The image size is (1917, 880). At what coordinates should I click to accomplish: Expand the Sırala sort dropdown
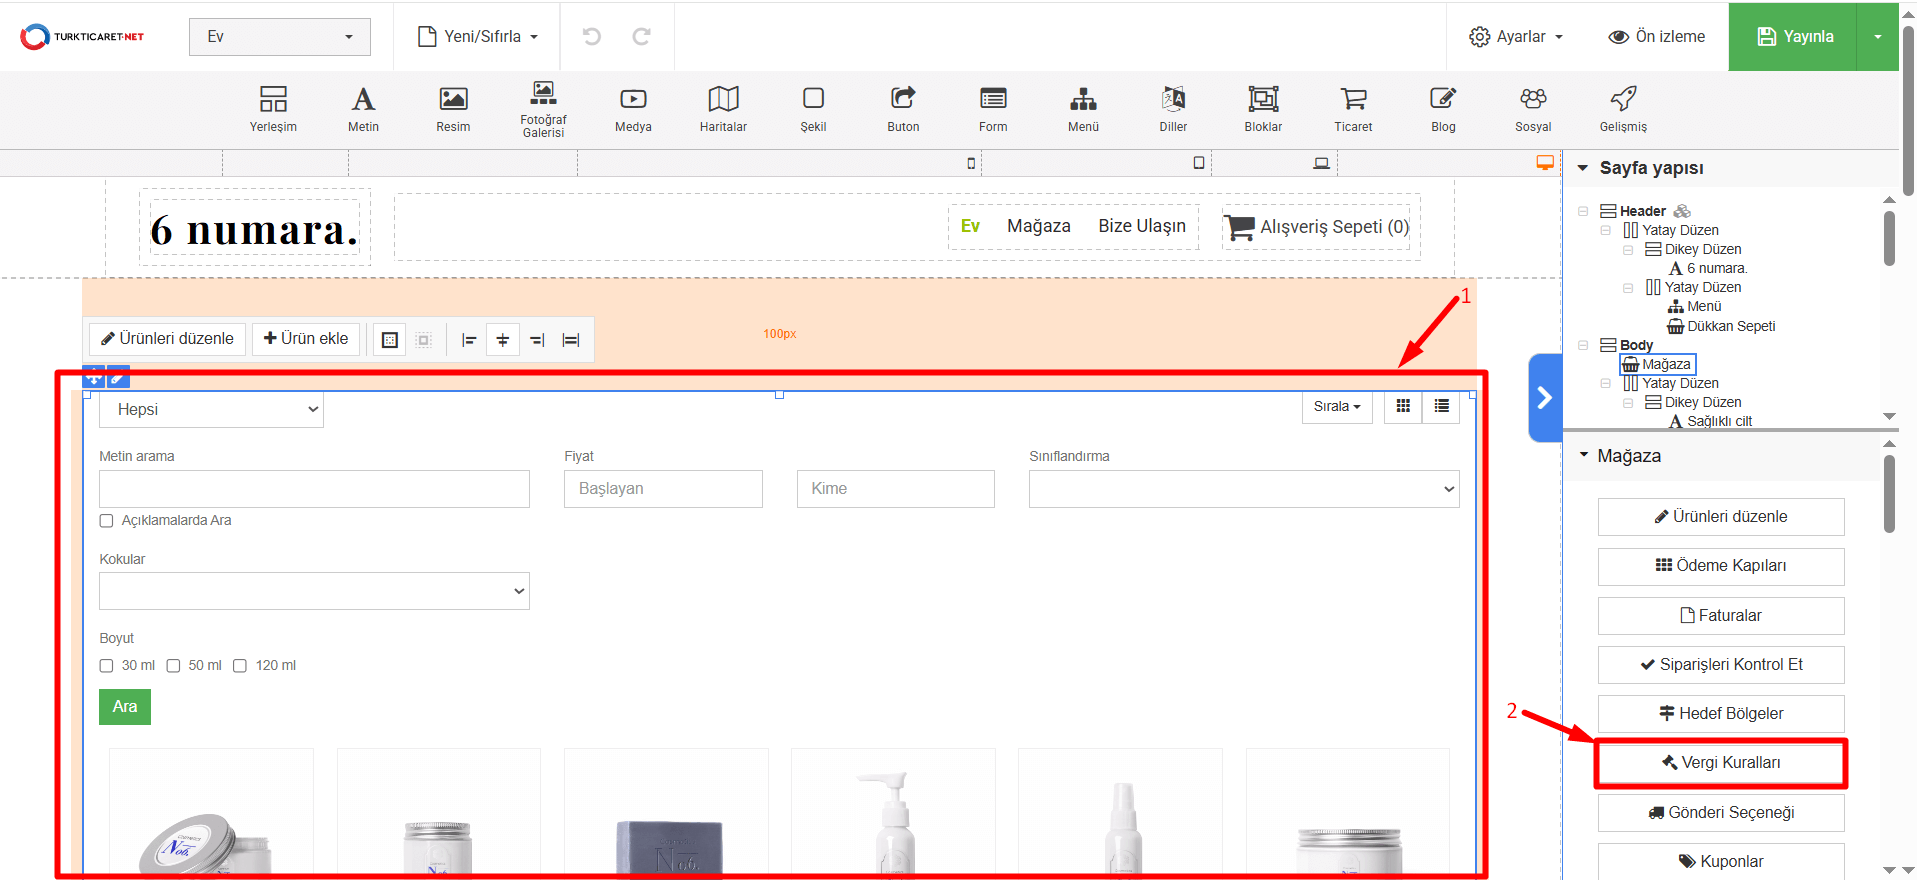point(1337,407)
